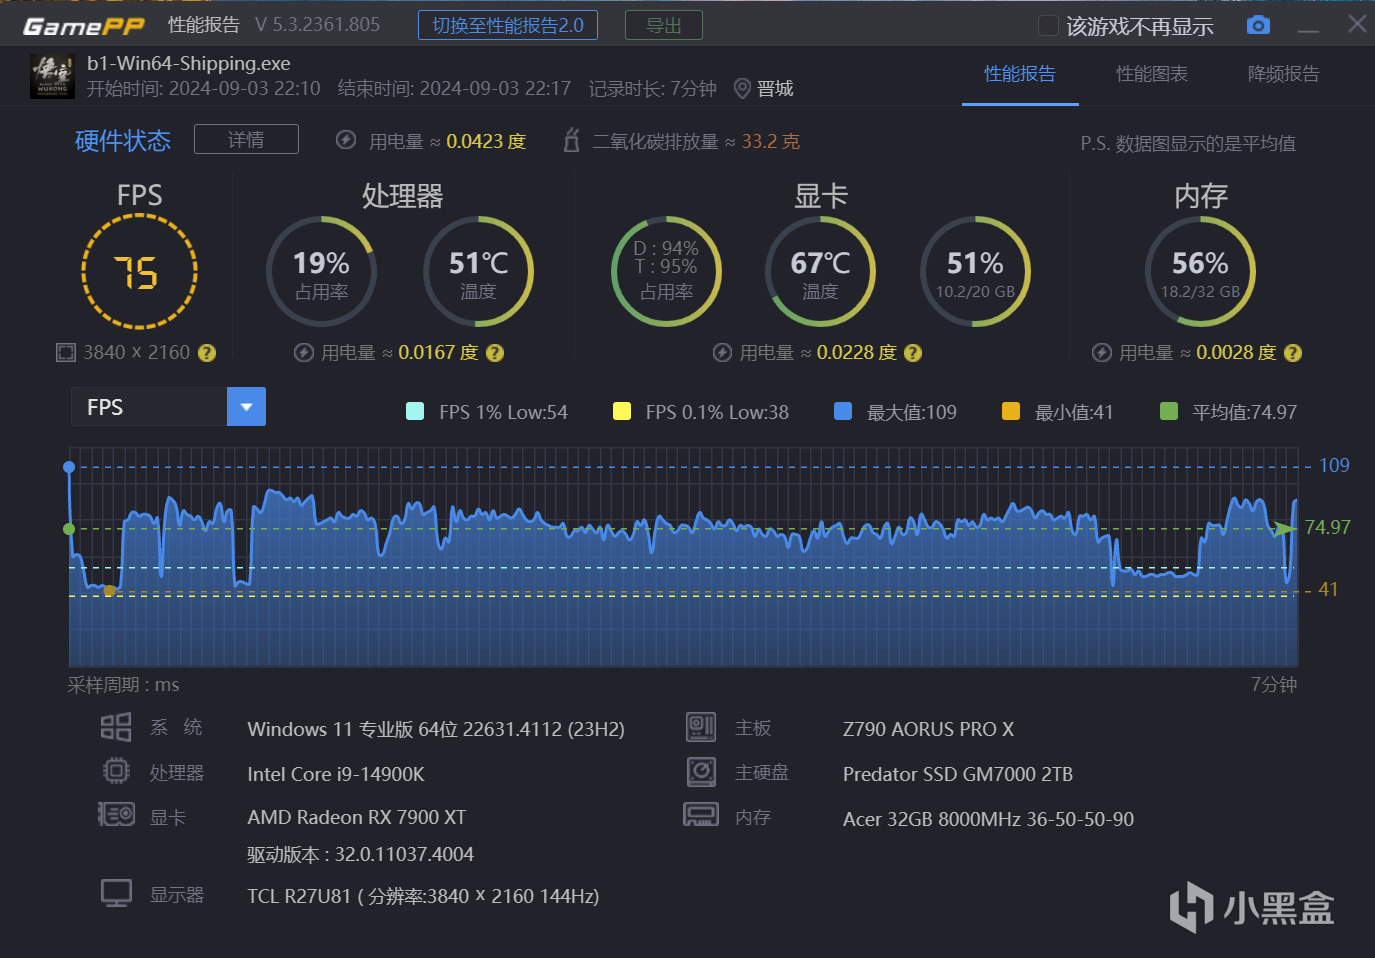Click the monitor icon next to 显示器
The height and width of the screenshot is (958, 1375).
(x=116, y=893)
